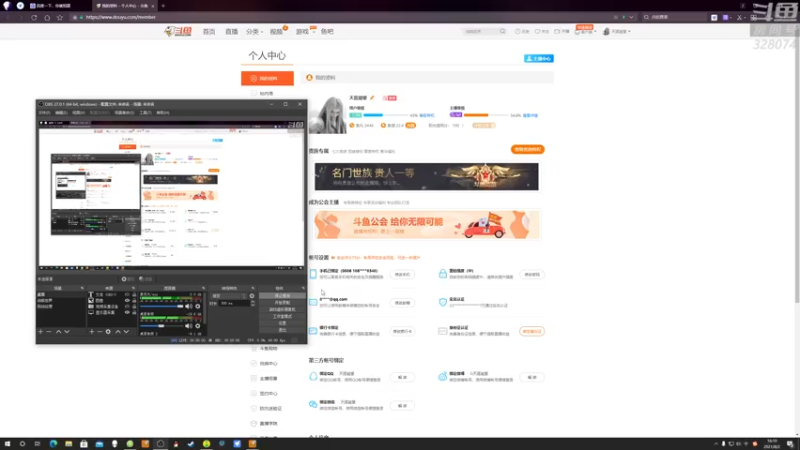Viewport: 800px width, 450px height.
Task: Click browser Back arrow
Action: click(x=8, y=17)
